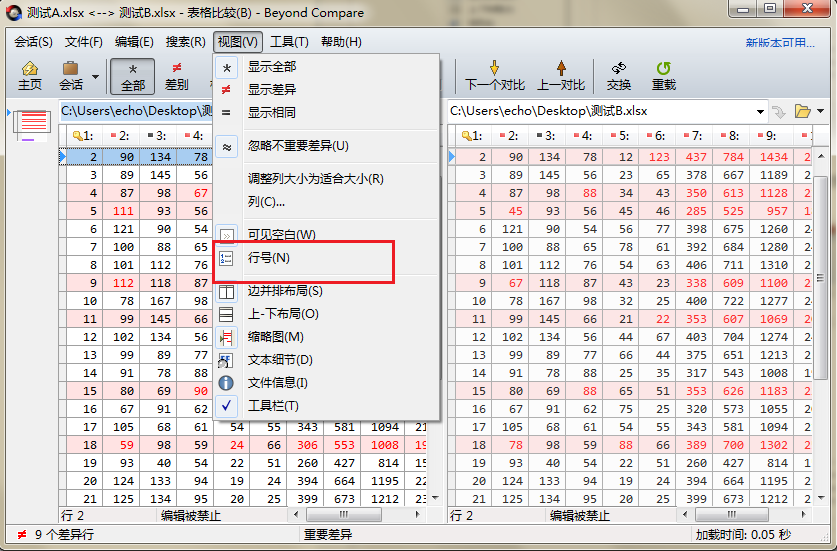Switch to Side-by-Side Layout (边并排布局)
This screenshot has width=837, height=551.
[x=326, y=291]
